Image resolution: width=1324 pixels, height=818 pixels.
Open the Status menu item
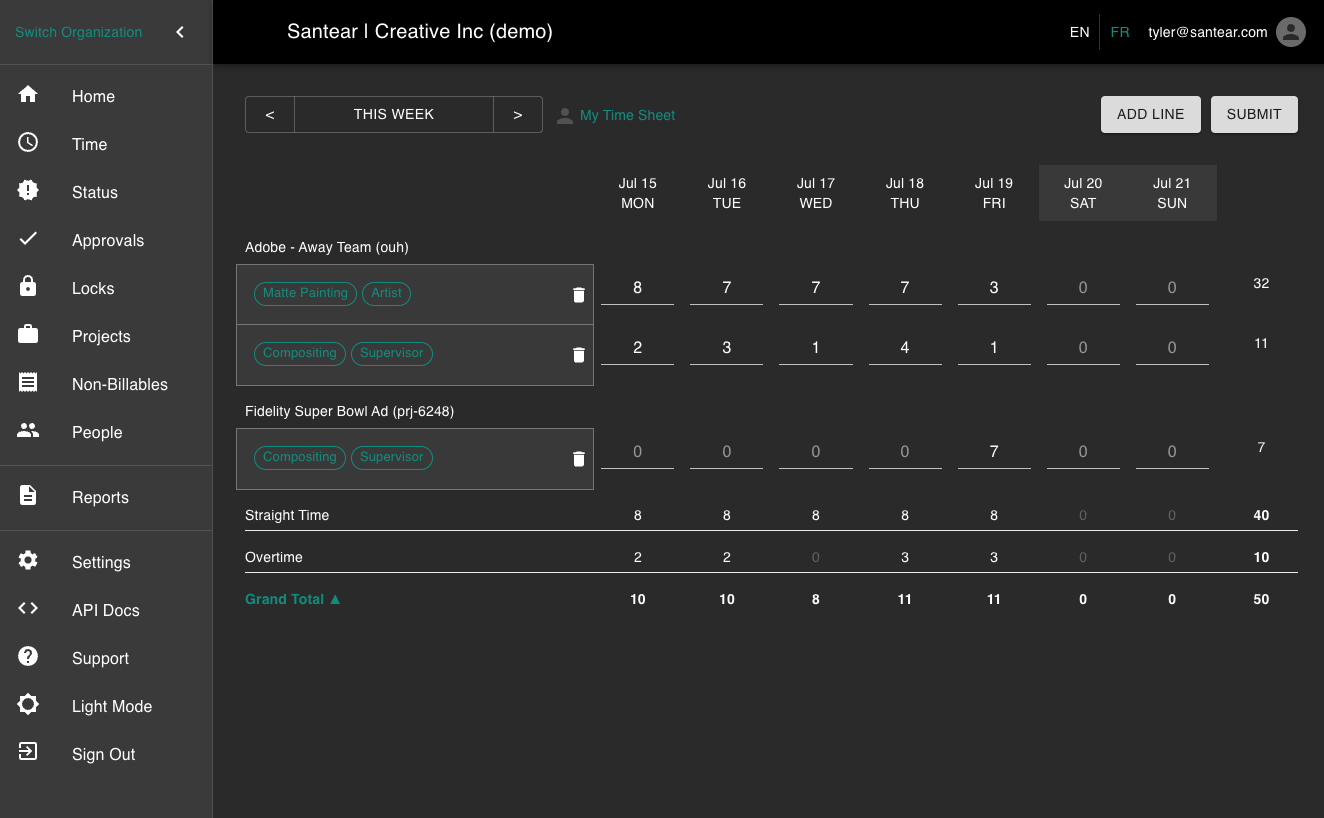(106, 192)
